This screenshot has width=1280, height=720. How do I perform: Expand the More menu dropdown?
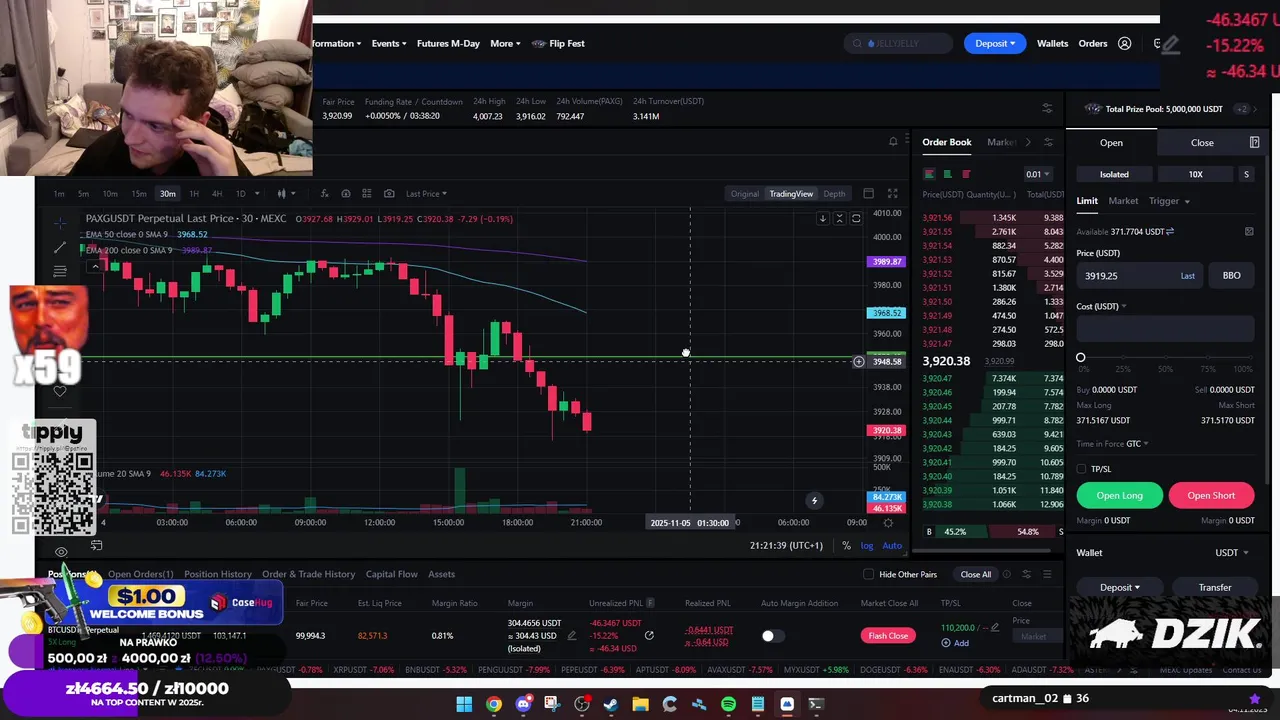pyautogui.click(x=505, y=44)
